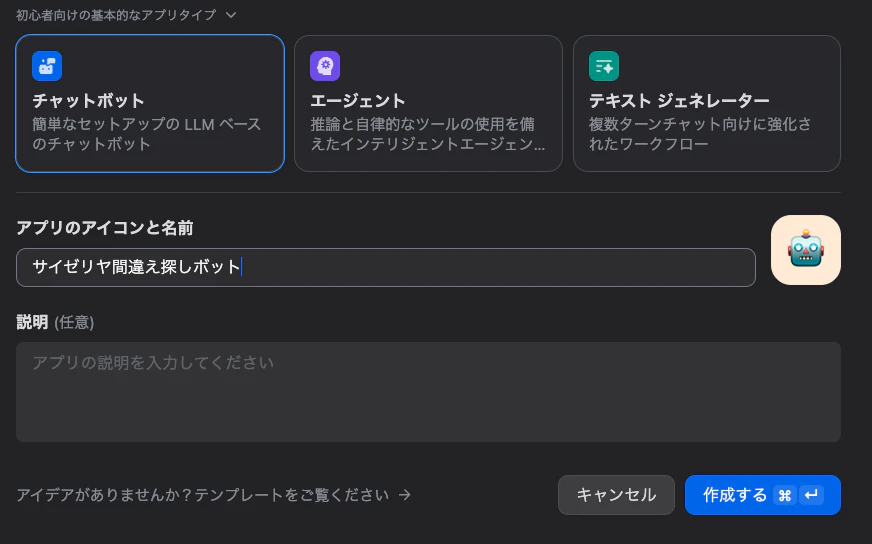This screenshot has height=544, width=872.
Task: Click the green text generator icon
Action: point(604,66)
